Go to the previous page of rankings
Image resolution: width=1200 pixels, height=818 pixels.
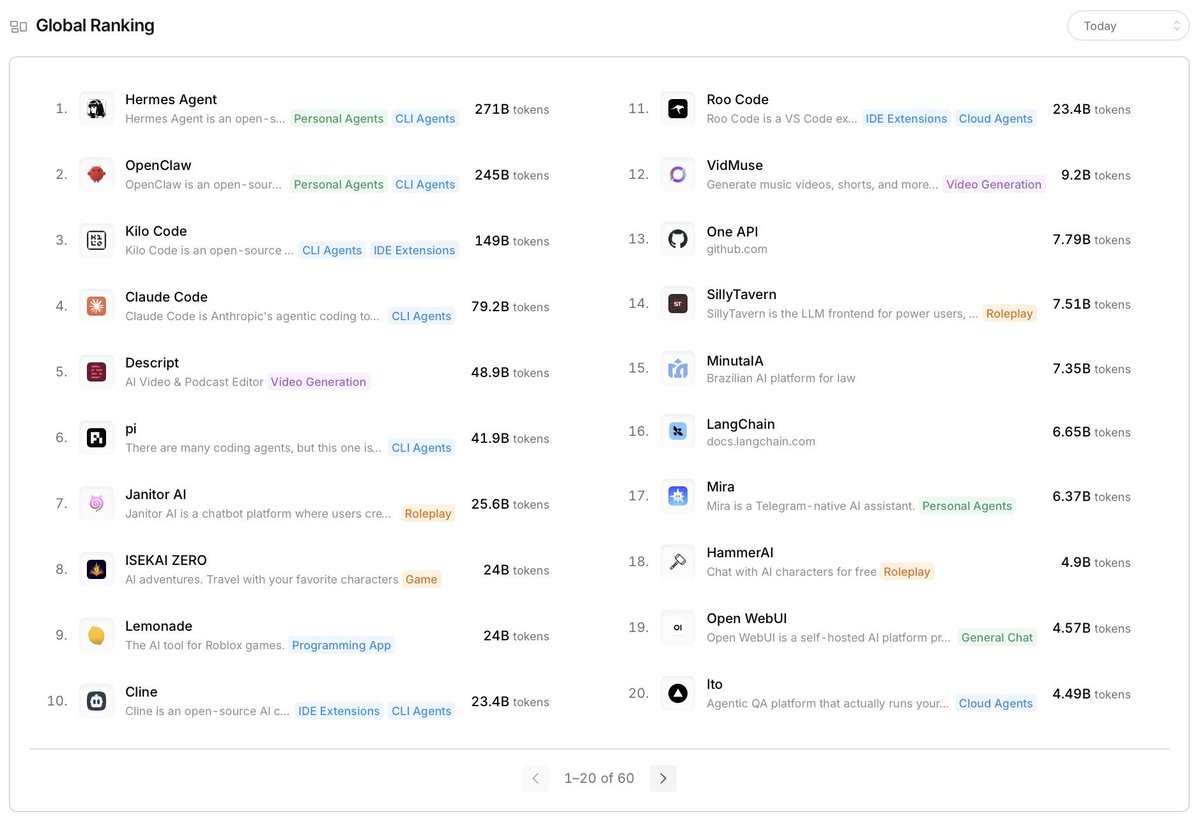tap(535, 778)
